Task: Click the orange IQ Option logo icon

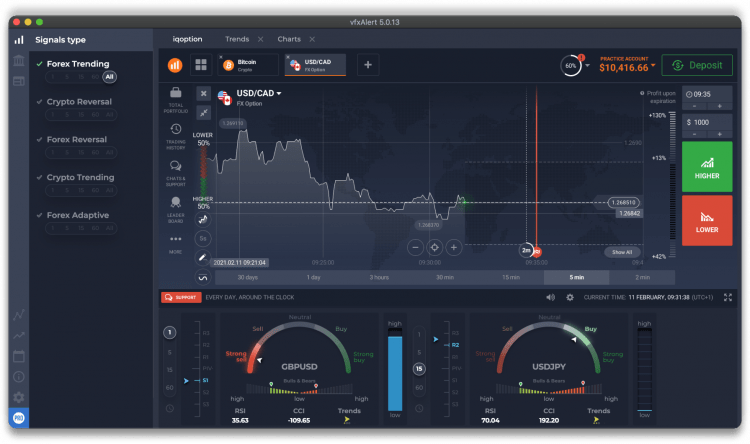Action: click(175, 65)
